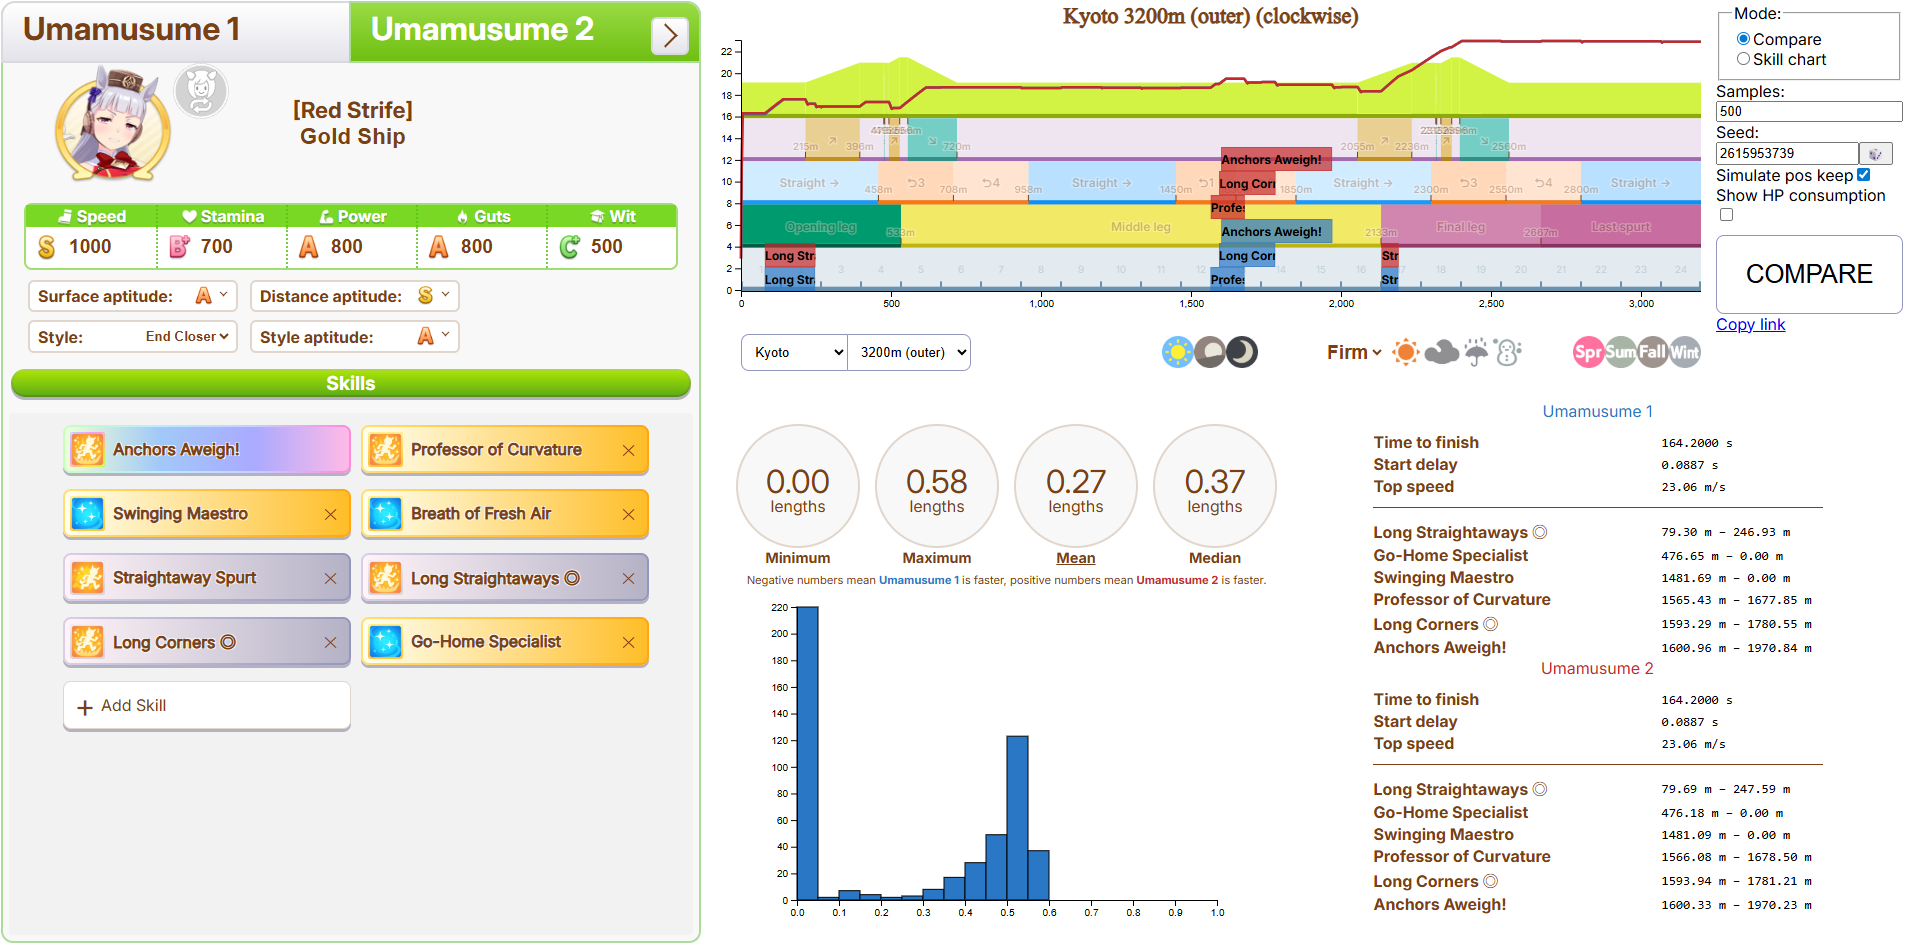Remove Long Straightaways skill
This screenshot has height=952, width=1910.
pos(628,579)
